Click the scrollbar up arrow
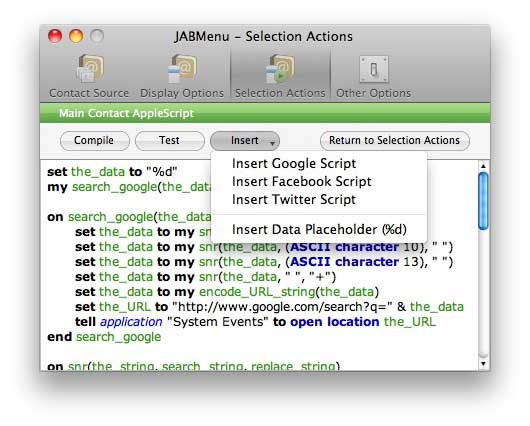The image size is (530, 426). [483, 166]
